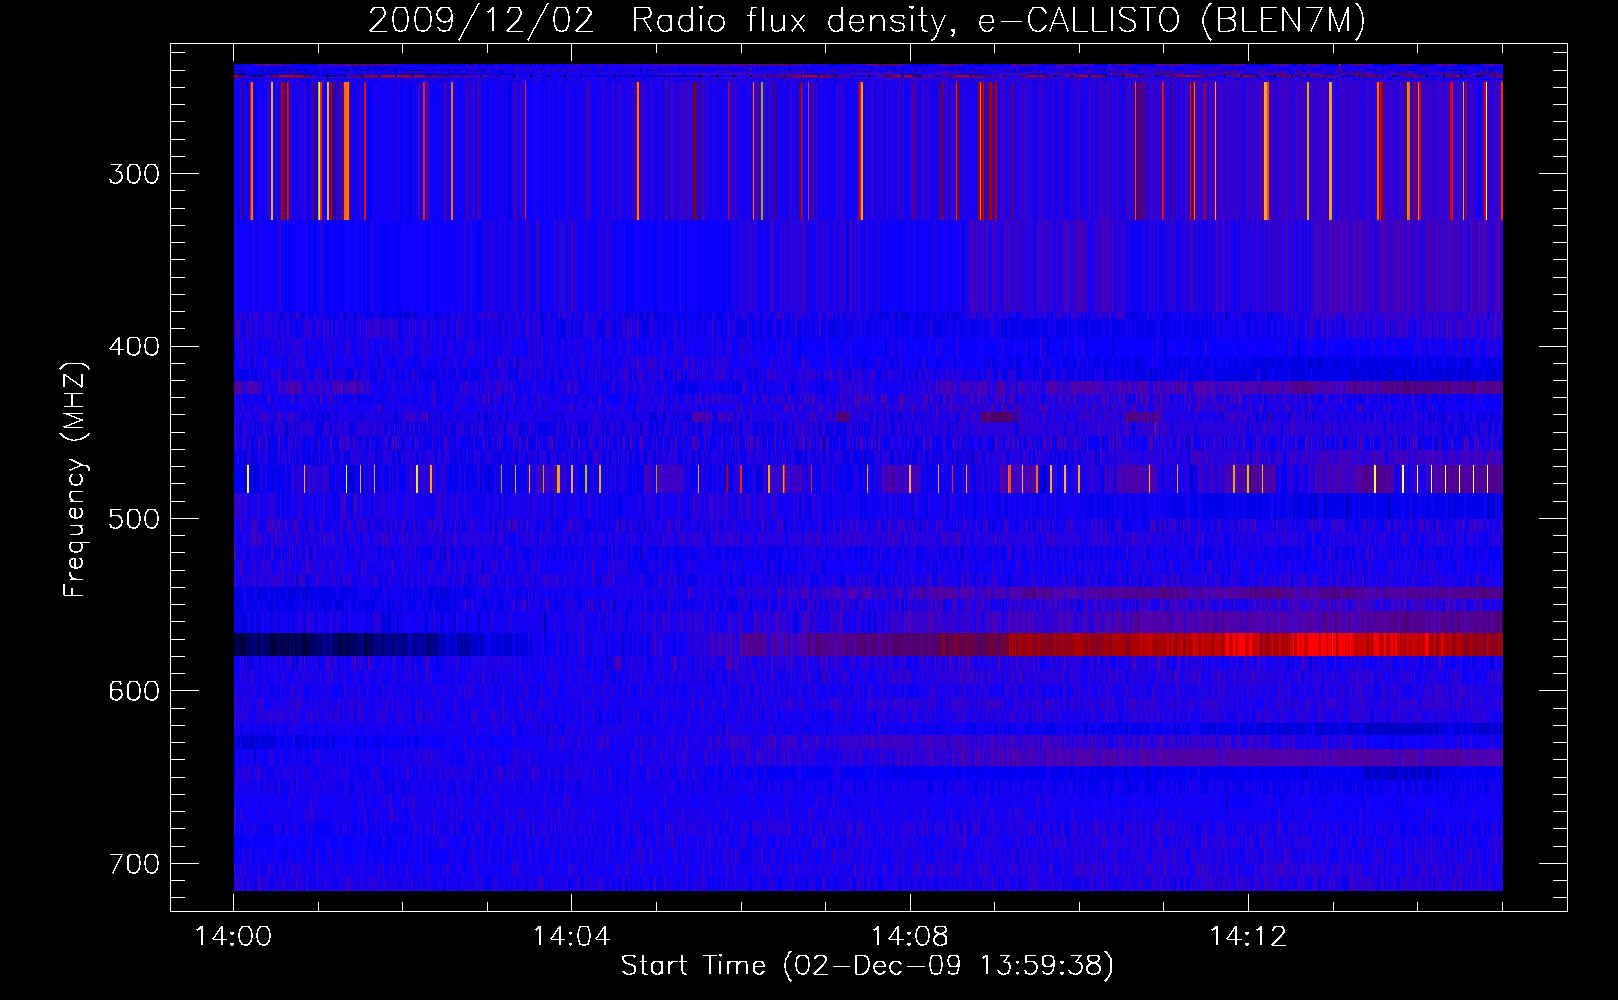Click the 'Frequency (MHZ)' axis label
The width and height of the screenshot is (1618, 1000).
75,480
